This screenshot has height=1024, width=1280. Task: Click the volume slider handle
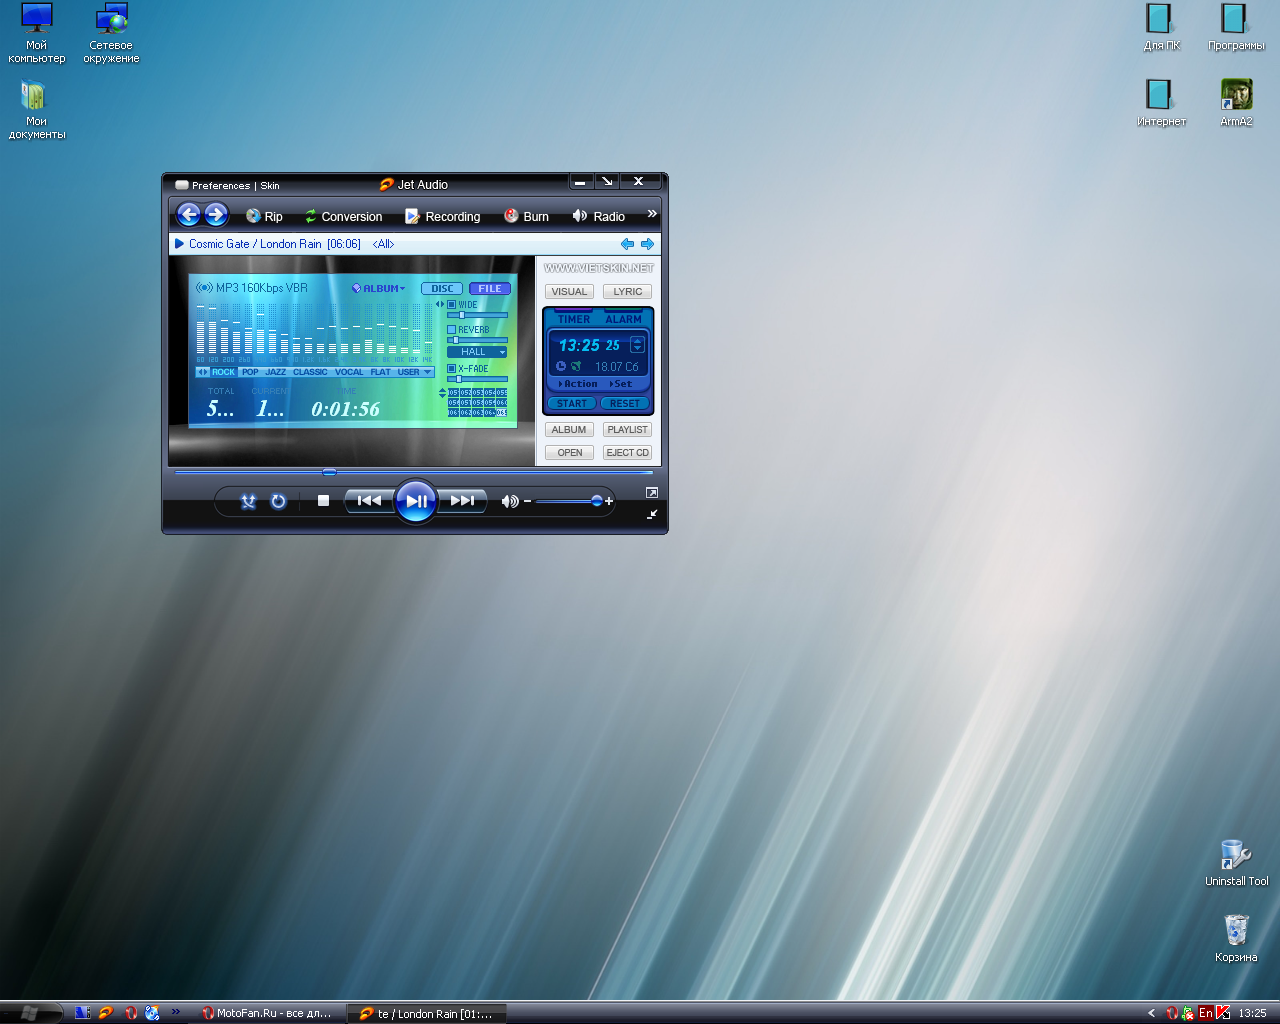coord(597,501)
